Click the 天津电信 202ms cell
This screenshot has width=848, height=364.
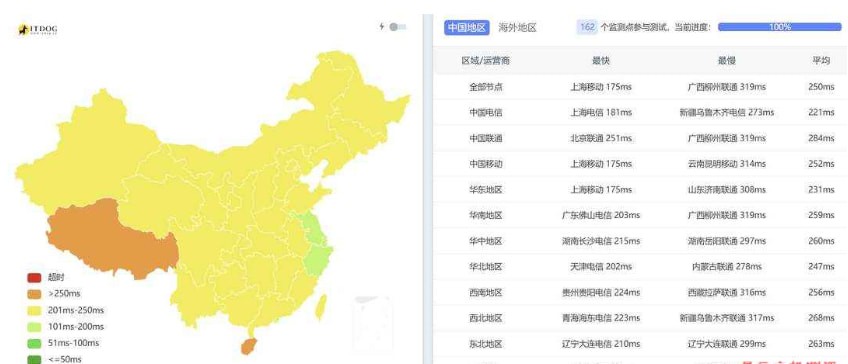tap(600, 267)
